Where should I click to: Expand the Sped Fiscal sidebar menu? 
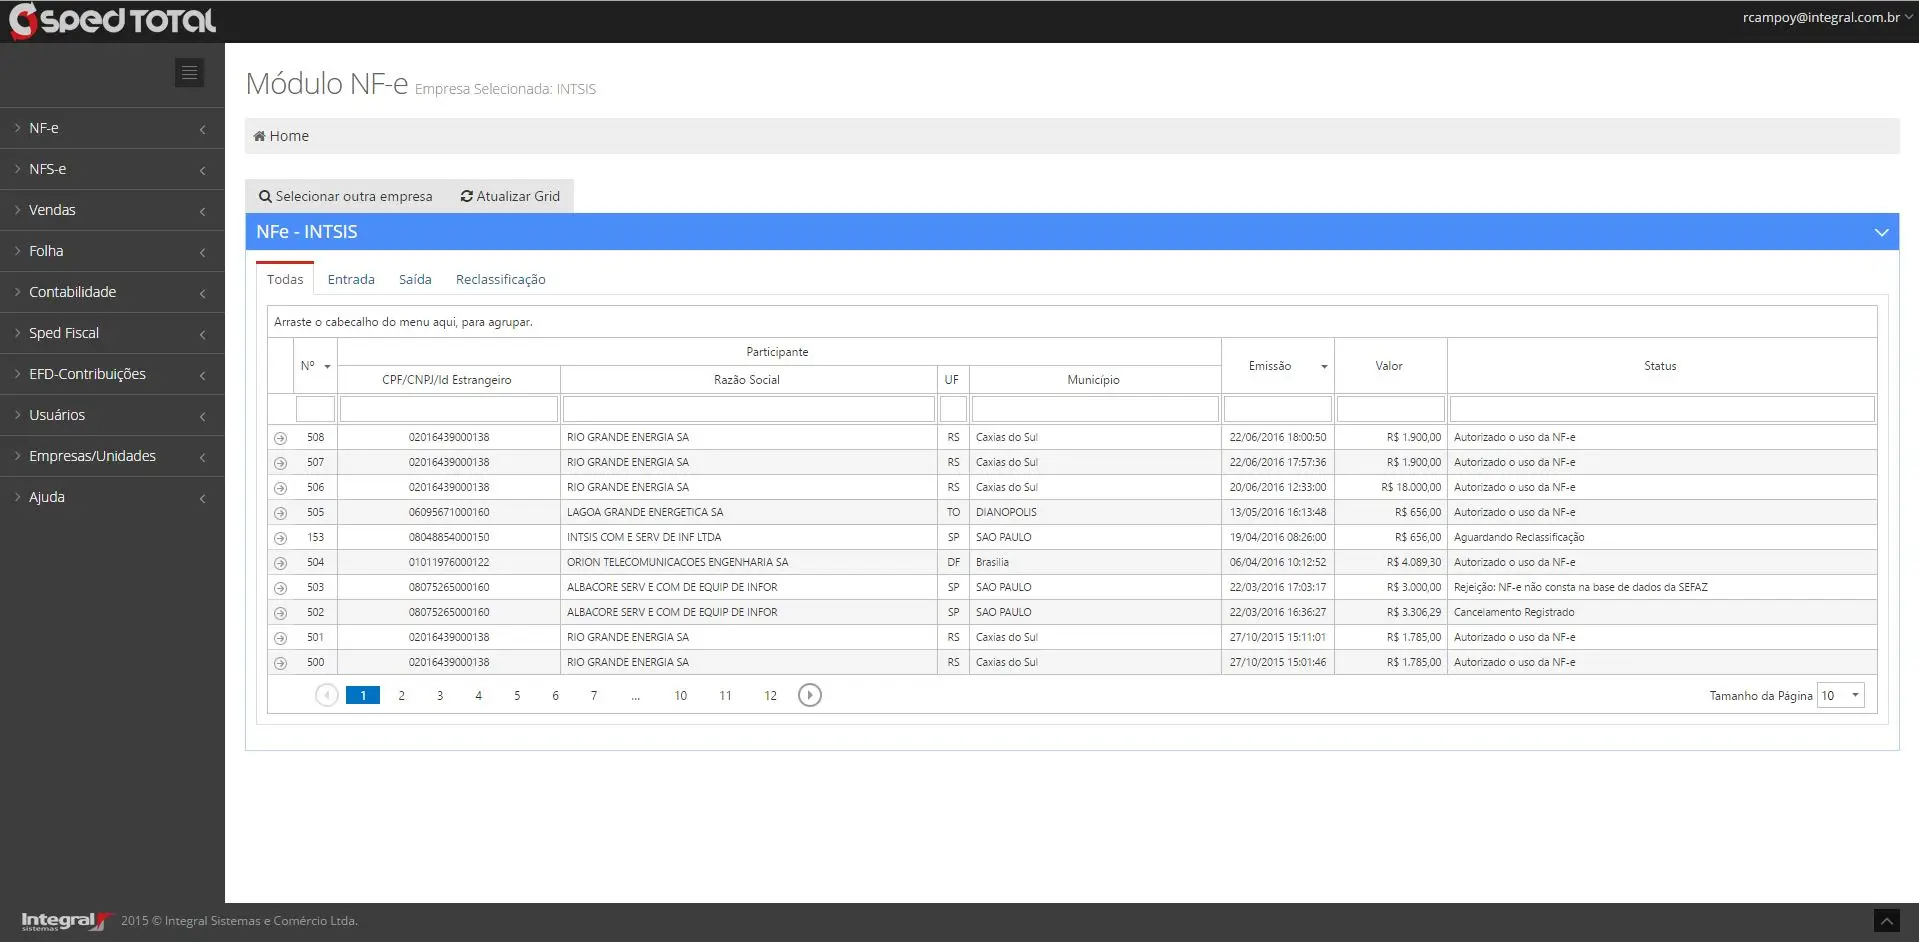(x=112, y=333)
